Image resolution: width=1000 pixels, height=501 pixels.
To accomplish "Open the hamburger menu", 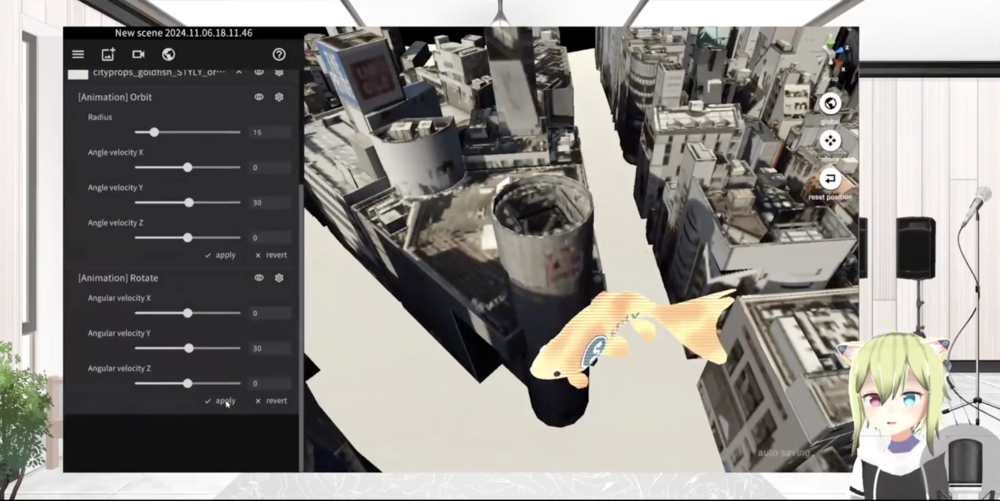I will coord(78,54).
